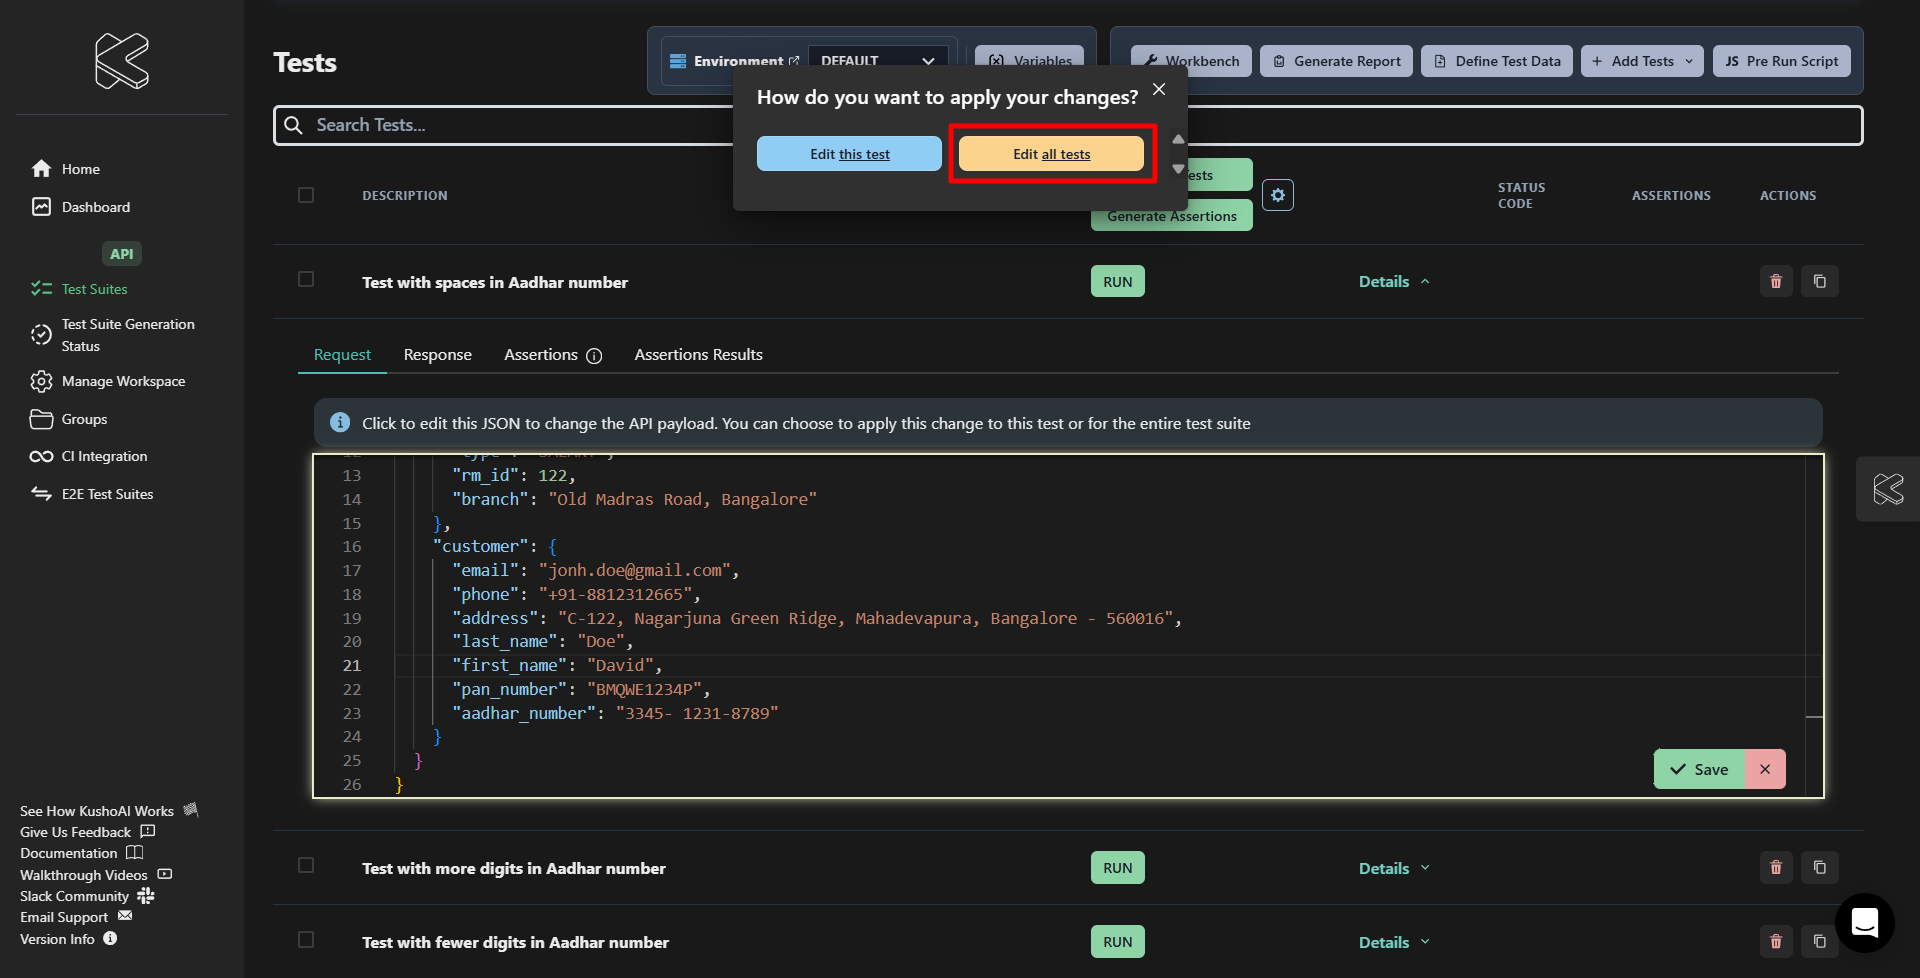This screenshot has height=978, width=1920.
Task: Select the spaces in Aadhar number test checkbox
Action: point(306,280)
